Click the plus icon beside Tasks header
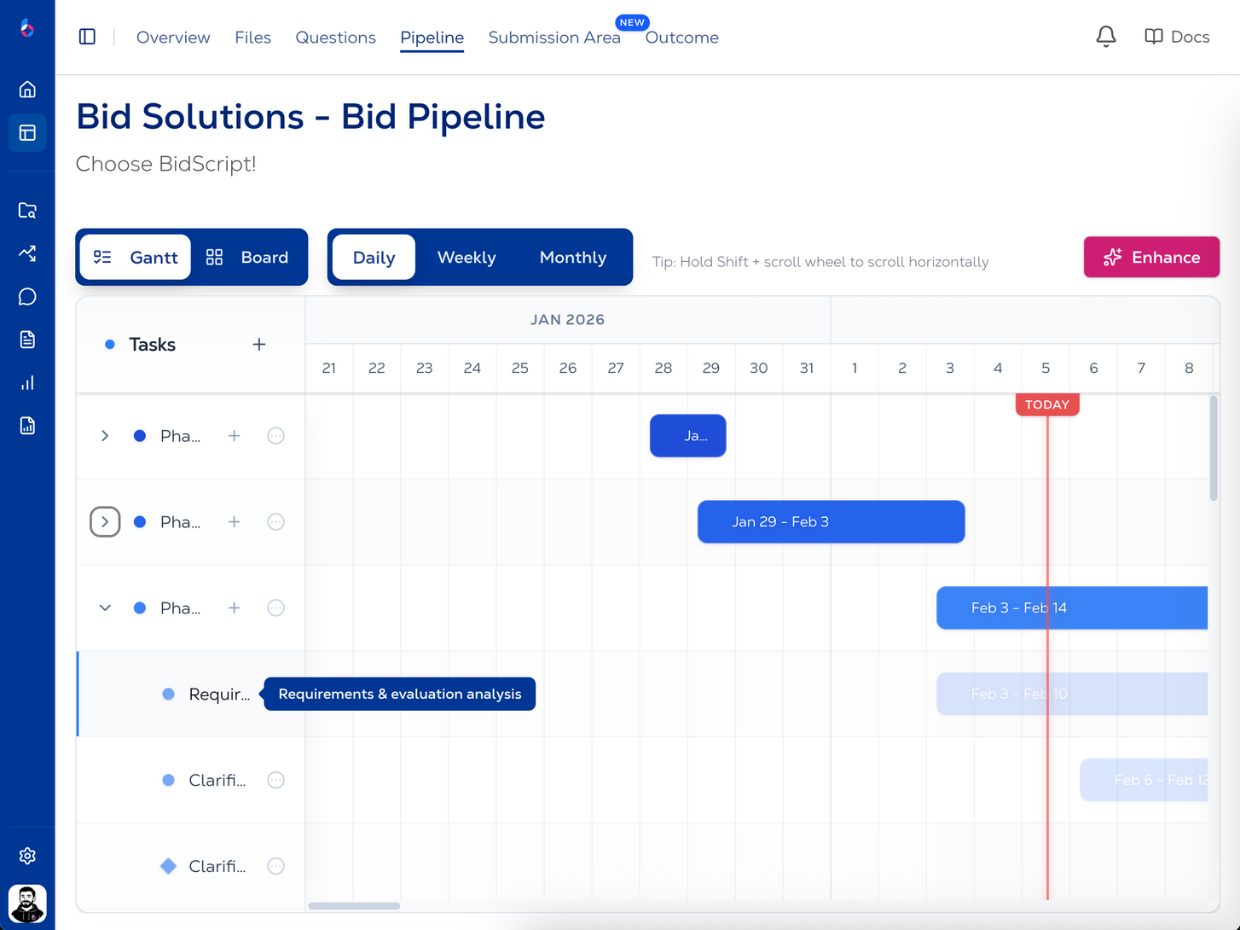Image resolution: width=1240 pixels, height=930 pixels. 259,345
